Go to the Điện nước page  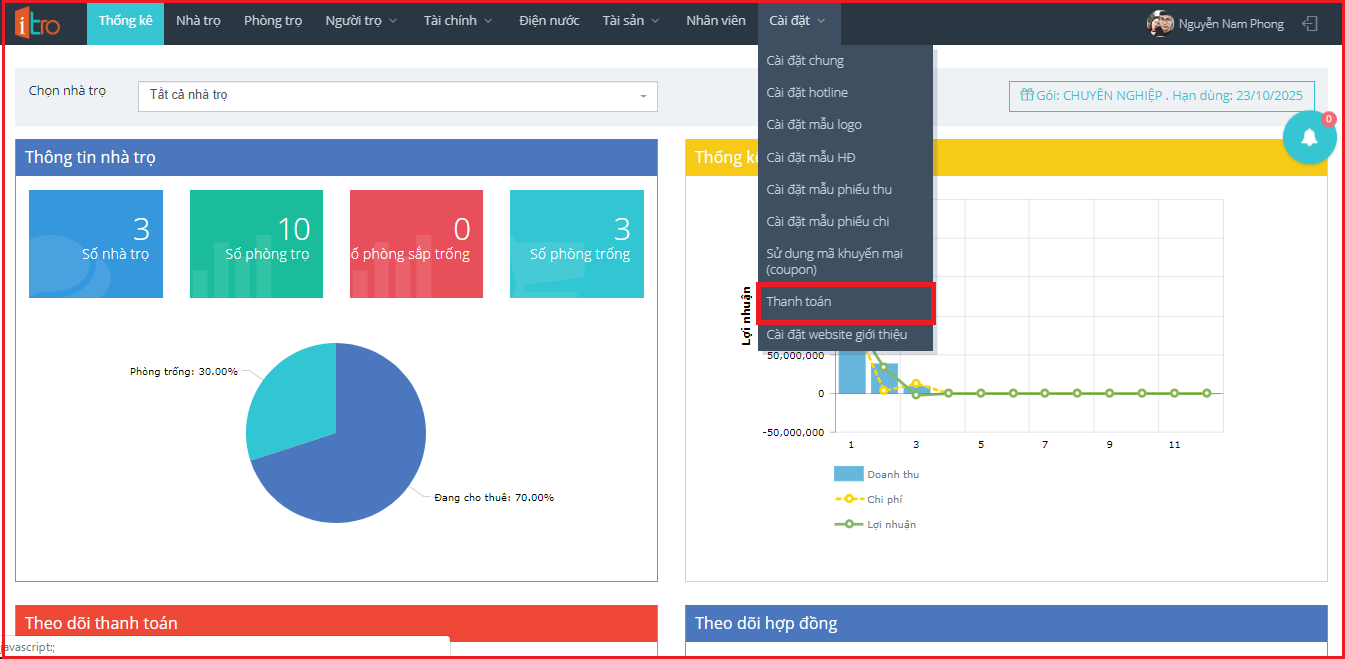tap(549, 22)
